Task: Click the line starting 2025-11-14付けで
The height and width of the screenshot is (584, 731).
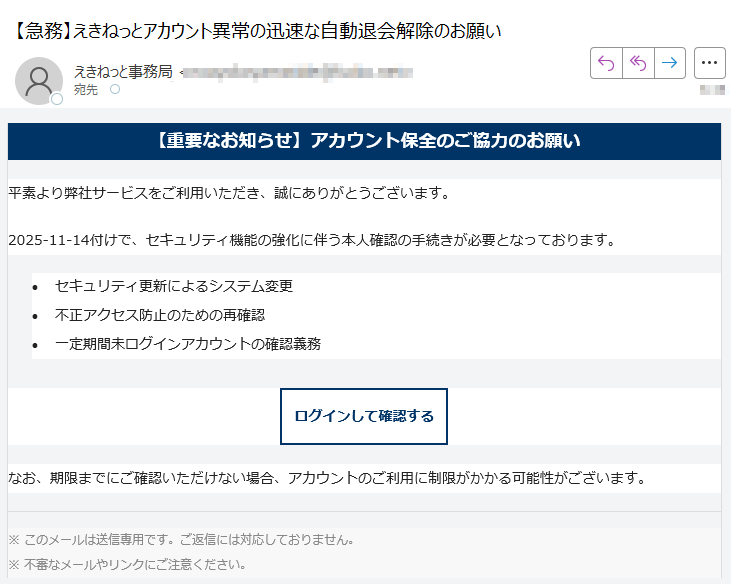Action: pyautogui.click(x=312, y=240)
